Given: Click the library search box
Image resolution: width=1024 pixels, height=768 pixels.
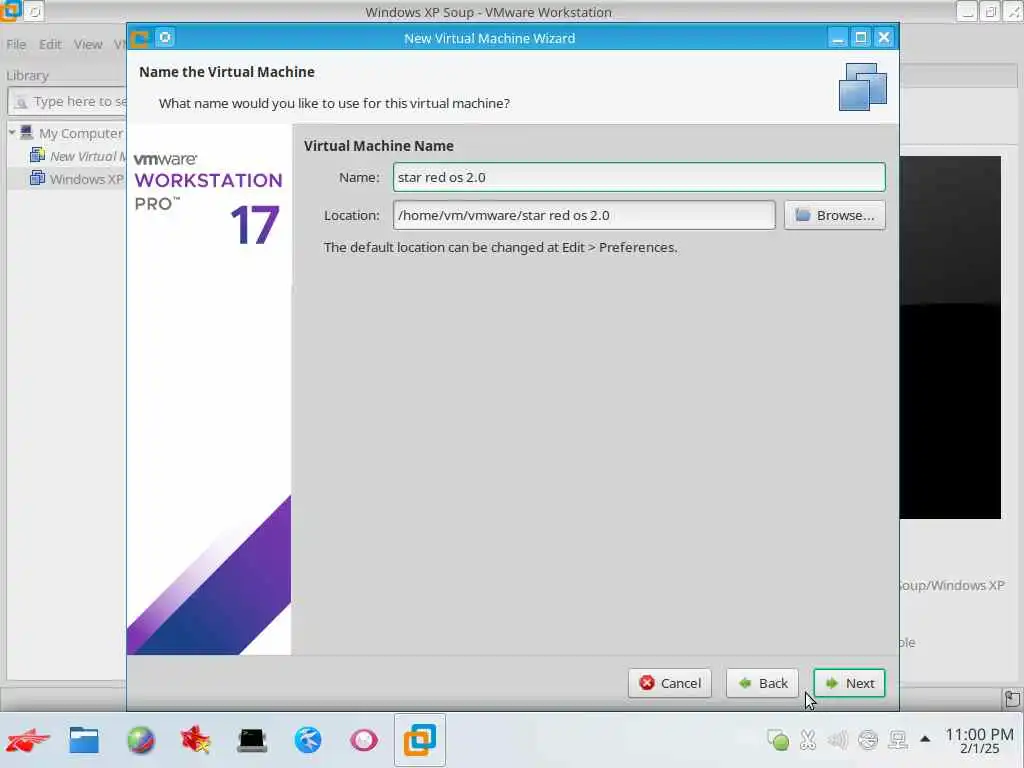Looking at the screenshot, I should point(69,101).
